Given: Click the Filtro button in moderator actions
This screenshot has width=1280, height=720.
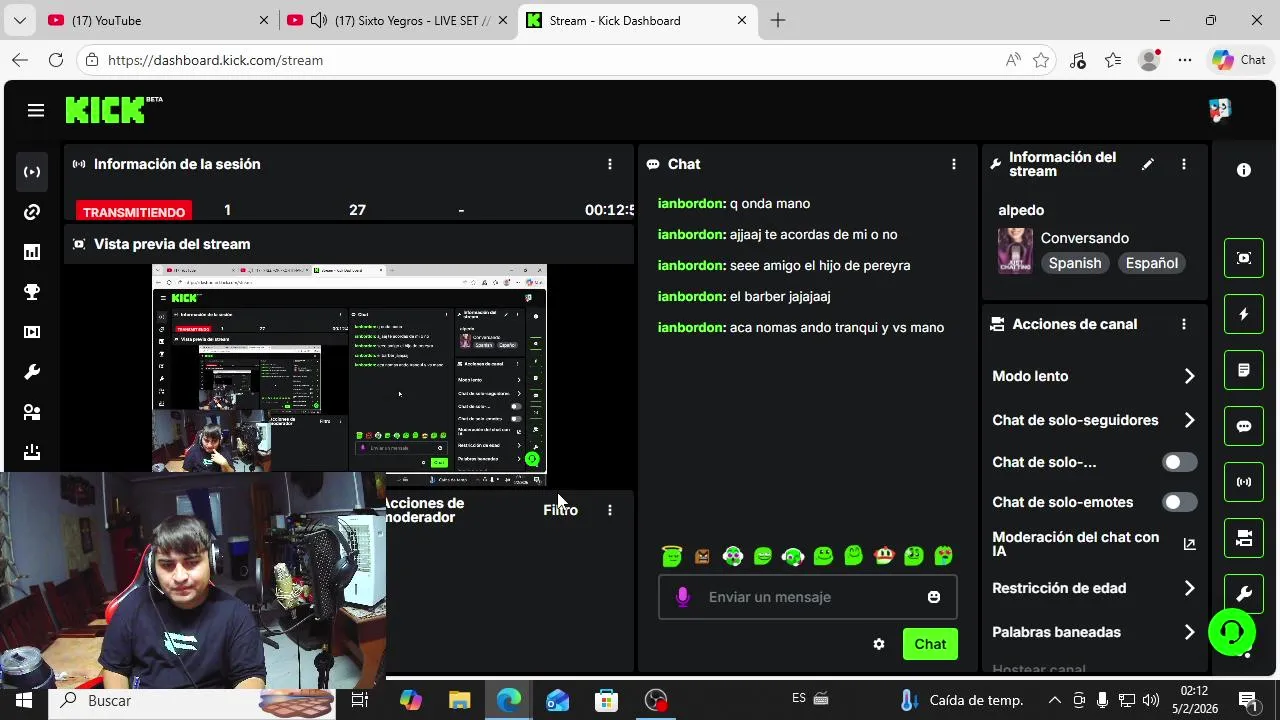Looking at the screenshot, I should (x=560, y=510).
